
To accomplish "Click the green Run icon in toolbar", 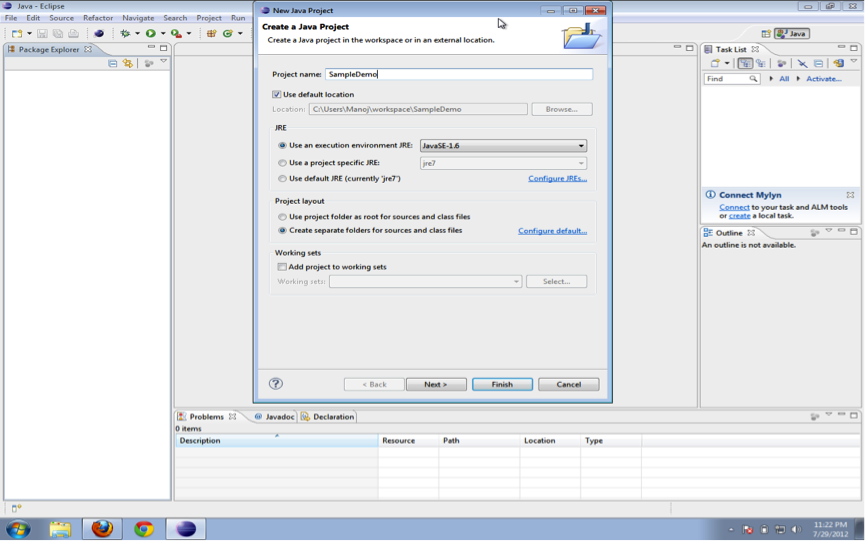I will (151, 34).
